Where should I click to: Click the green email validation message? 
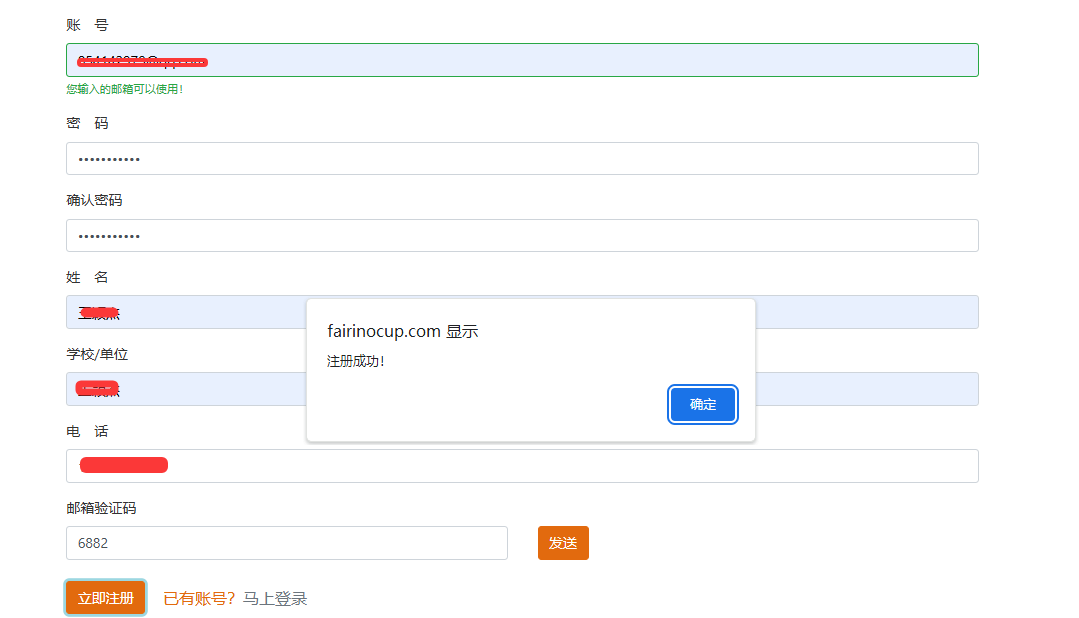(124, 89)
